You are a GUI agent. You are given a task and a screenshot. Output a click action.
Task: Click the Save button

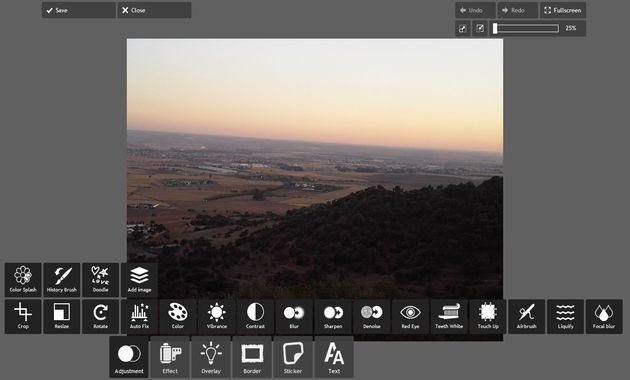(79, 10)
